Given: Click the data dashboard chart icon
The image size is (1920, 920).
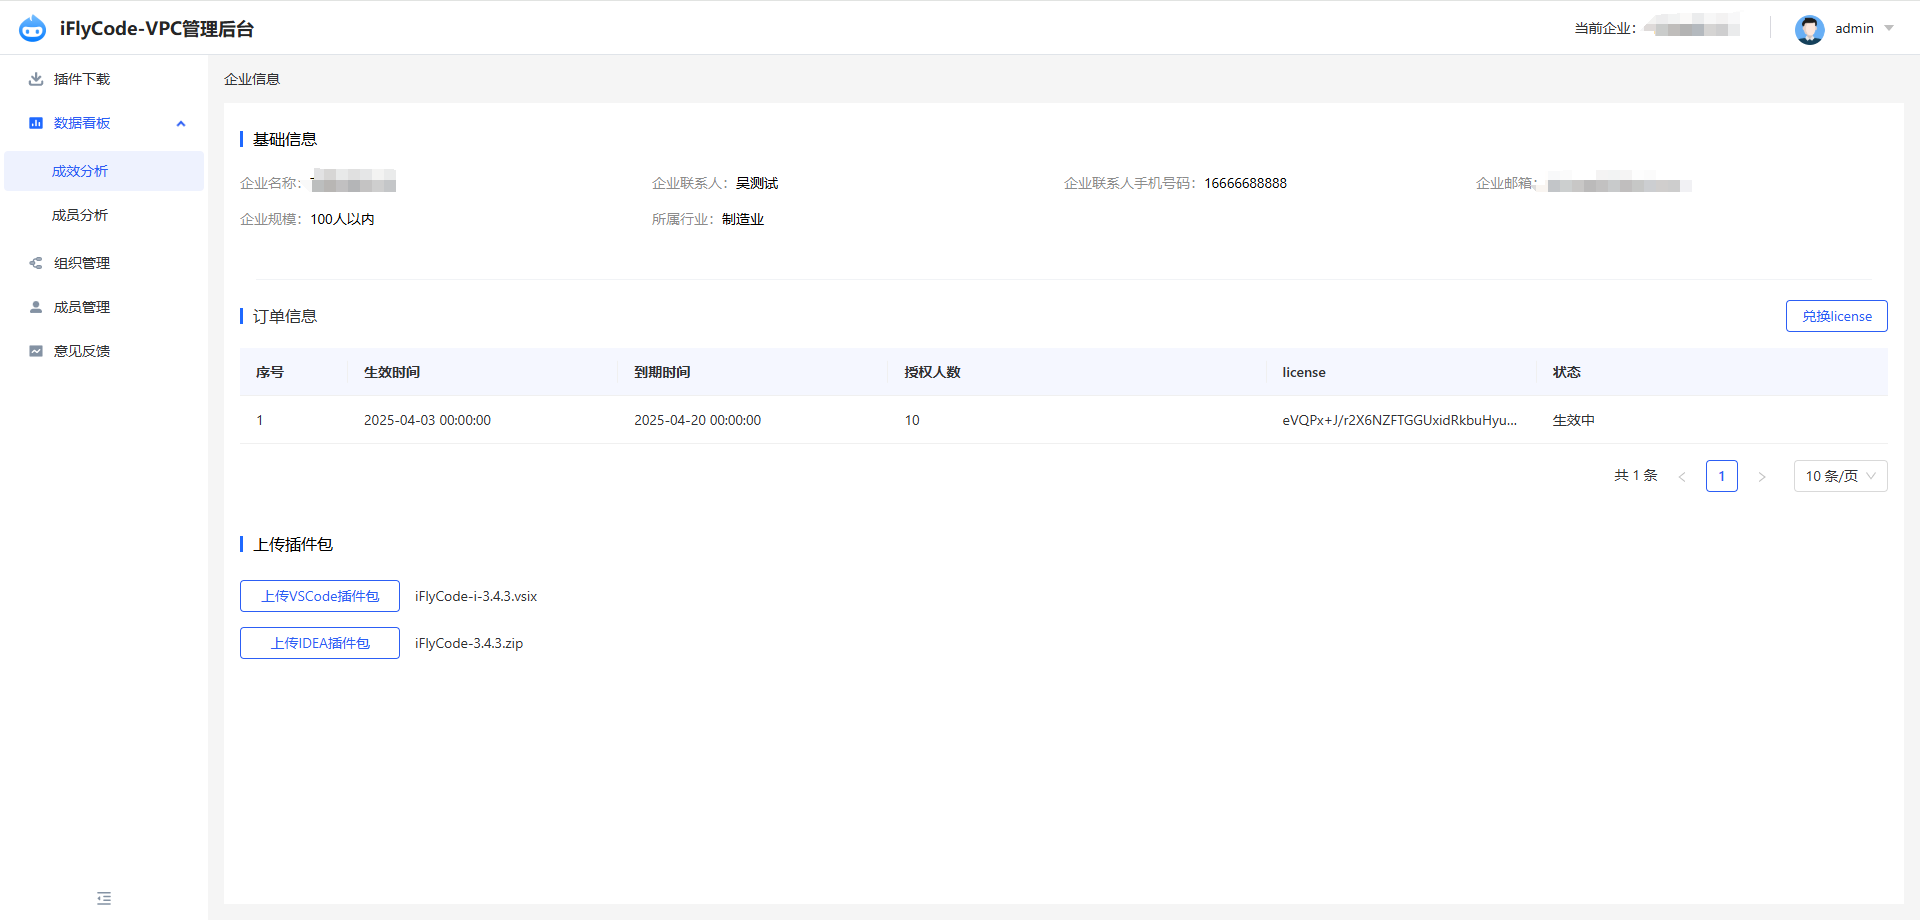Looking at the screenshot, I should (36, 123).
